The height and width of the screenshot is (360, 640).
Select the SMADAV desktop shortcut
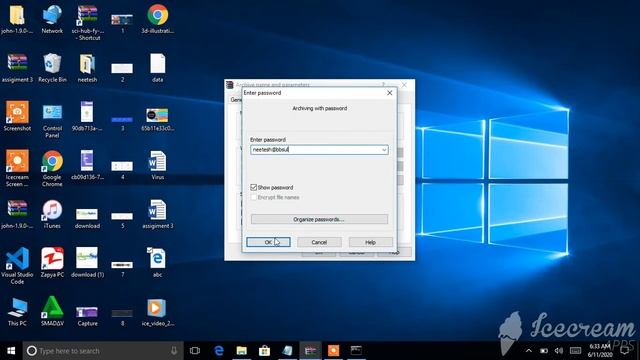52,311
